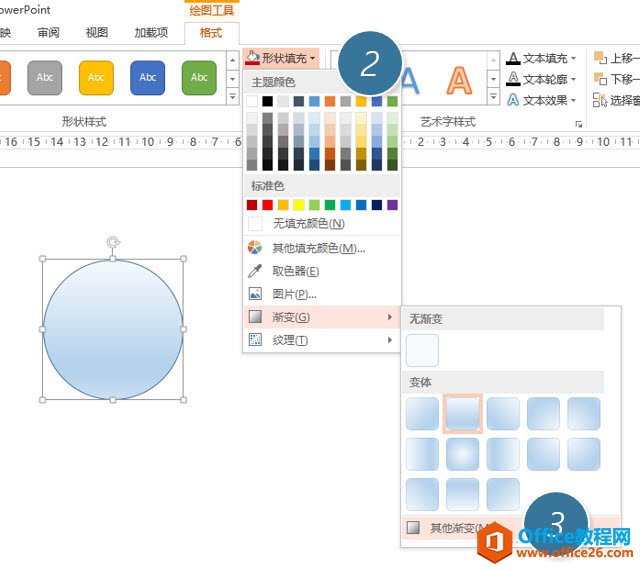Screen dimensions: 640x570
Task: Pick the dark red standard color
Action: (252, 205)
